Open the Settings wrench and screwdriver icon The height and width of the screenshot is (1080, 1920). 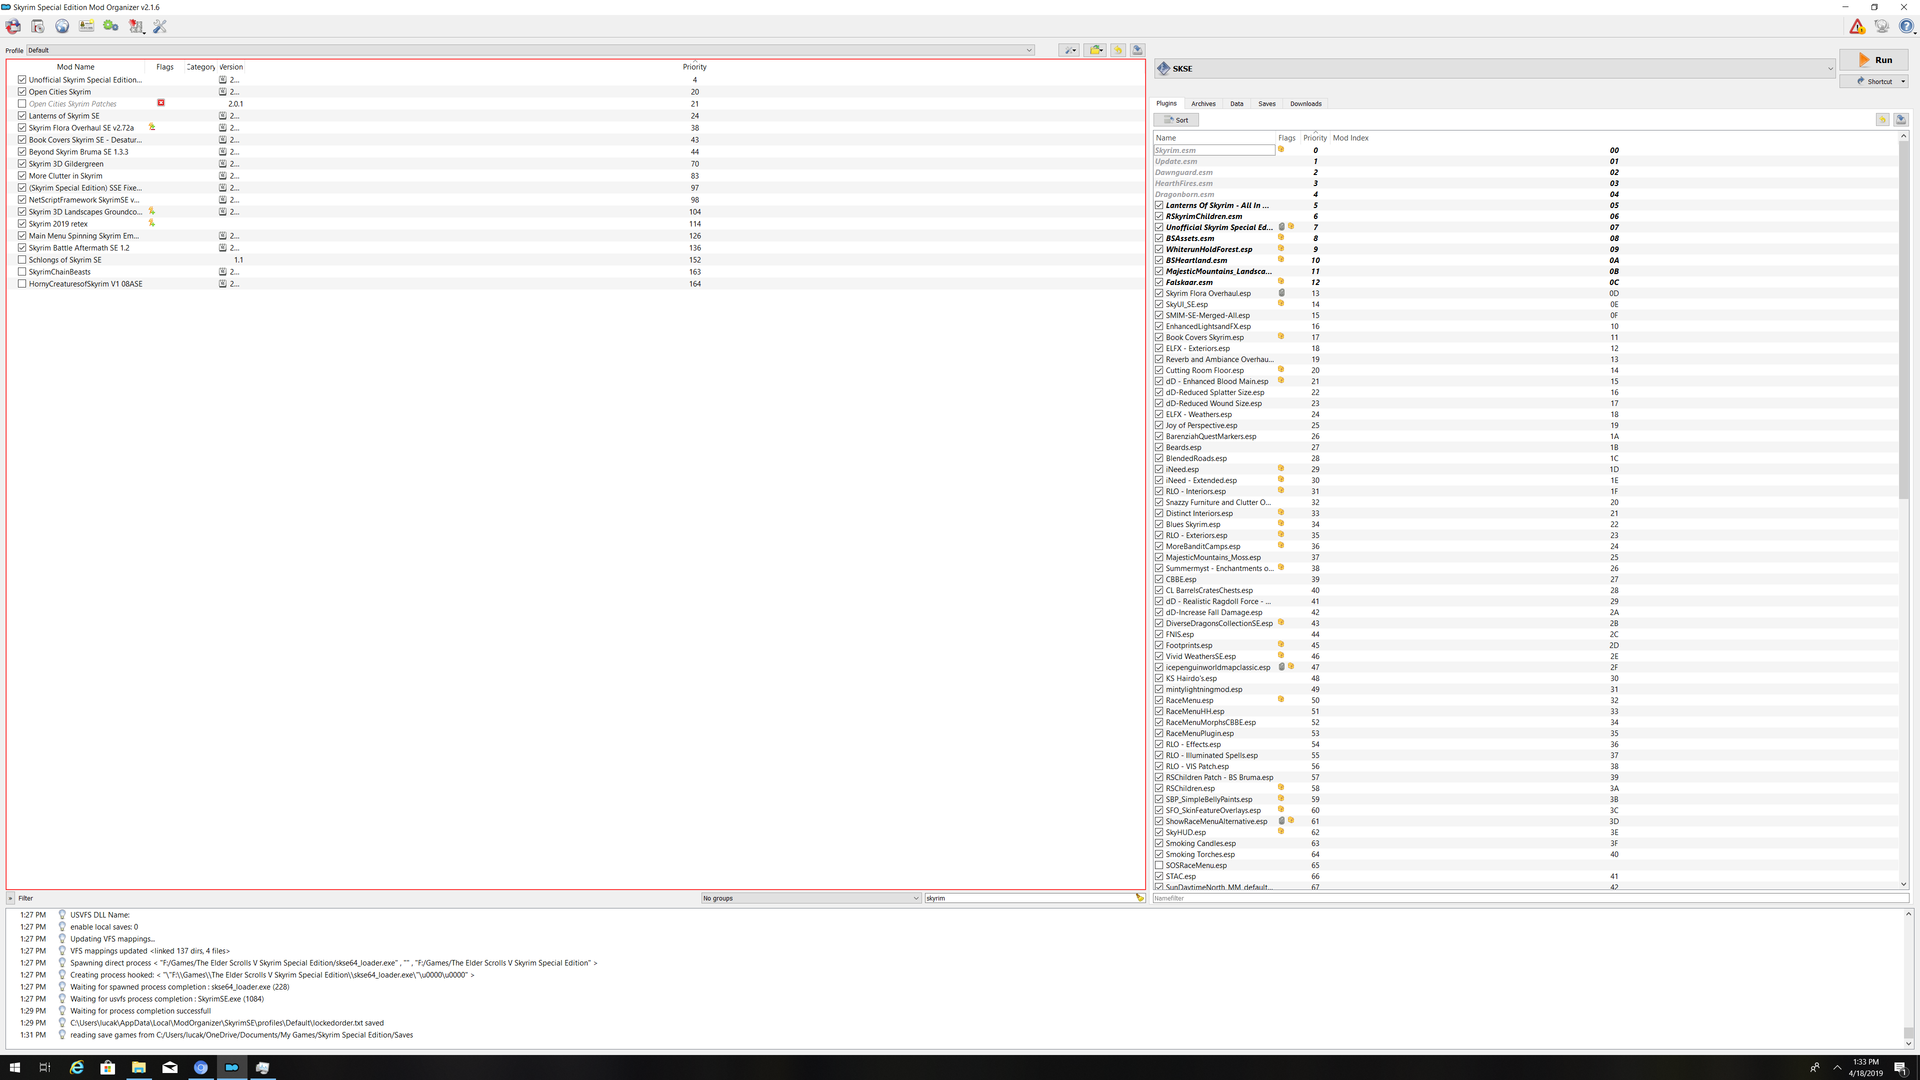[x=160, y=27]
